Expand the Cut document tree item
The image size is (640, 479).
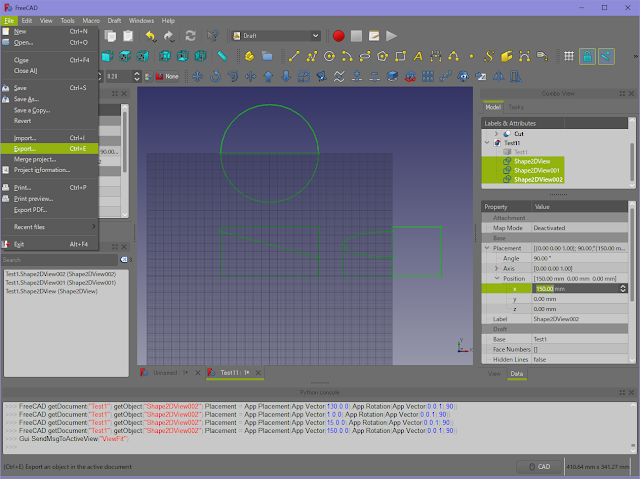click(496, 133)
